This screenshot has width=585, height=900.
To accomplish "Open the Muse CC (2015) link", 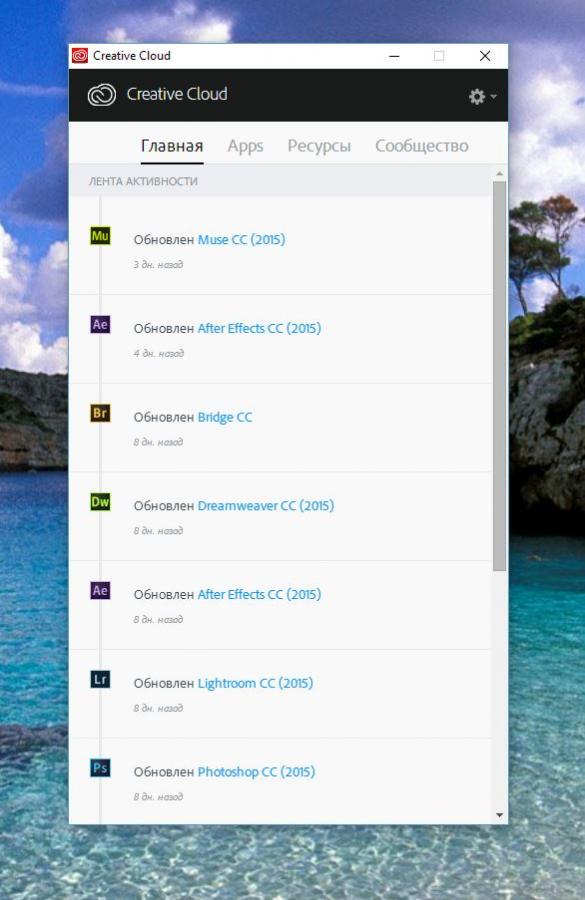I will coord(241,240).
